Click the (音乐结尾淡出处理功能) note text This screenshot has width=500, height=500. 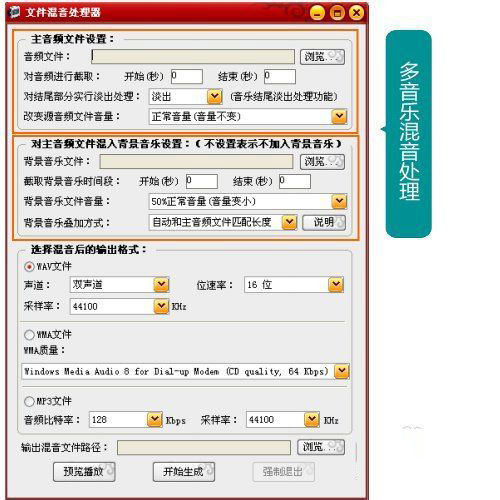[x=284, y=97]
